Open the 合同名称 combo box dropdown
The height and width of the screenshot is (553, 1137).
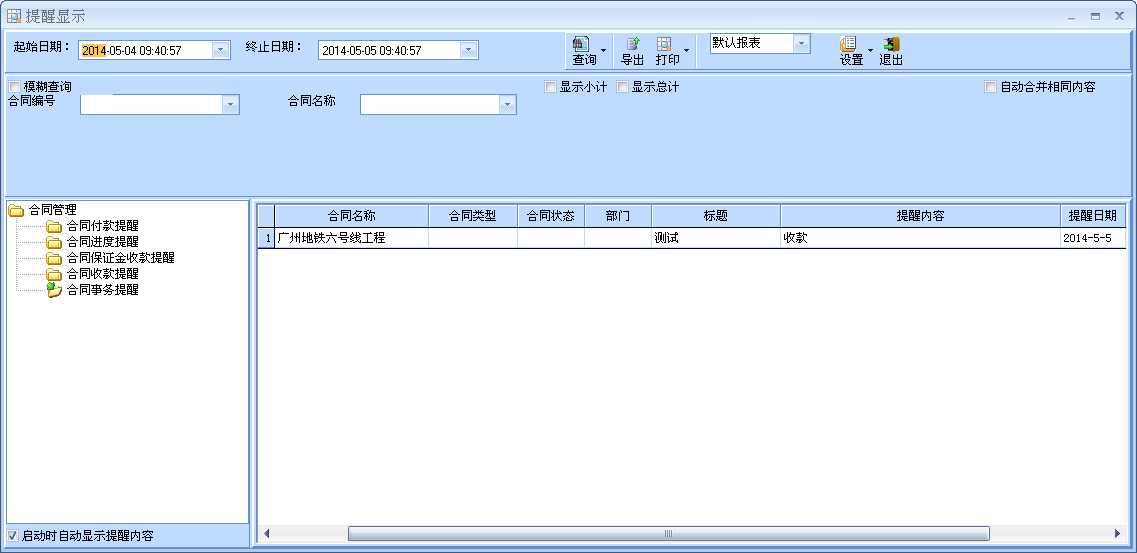[x=507, y=105]
